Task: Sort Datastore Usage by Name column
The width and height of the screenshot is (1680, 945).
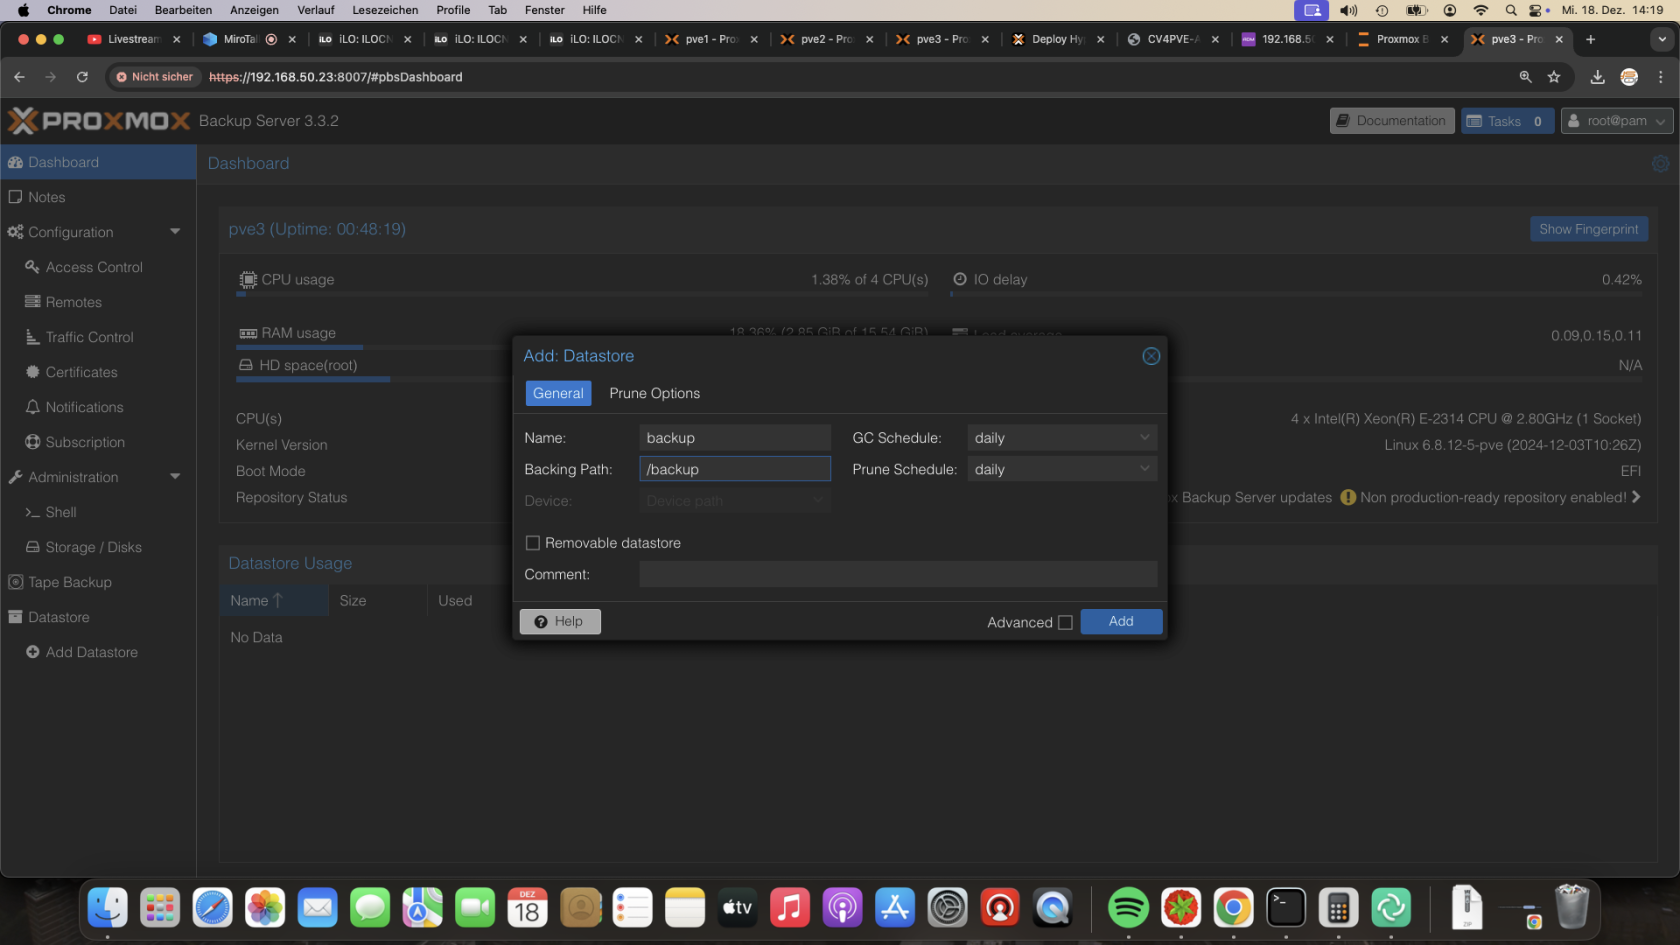Action: point(273,600)
